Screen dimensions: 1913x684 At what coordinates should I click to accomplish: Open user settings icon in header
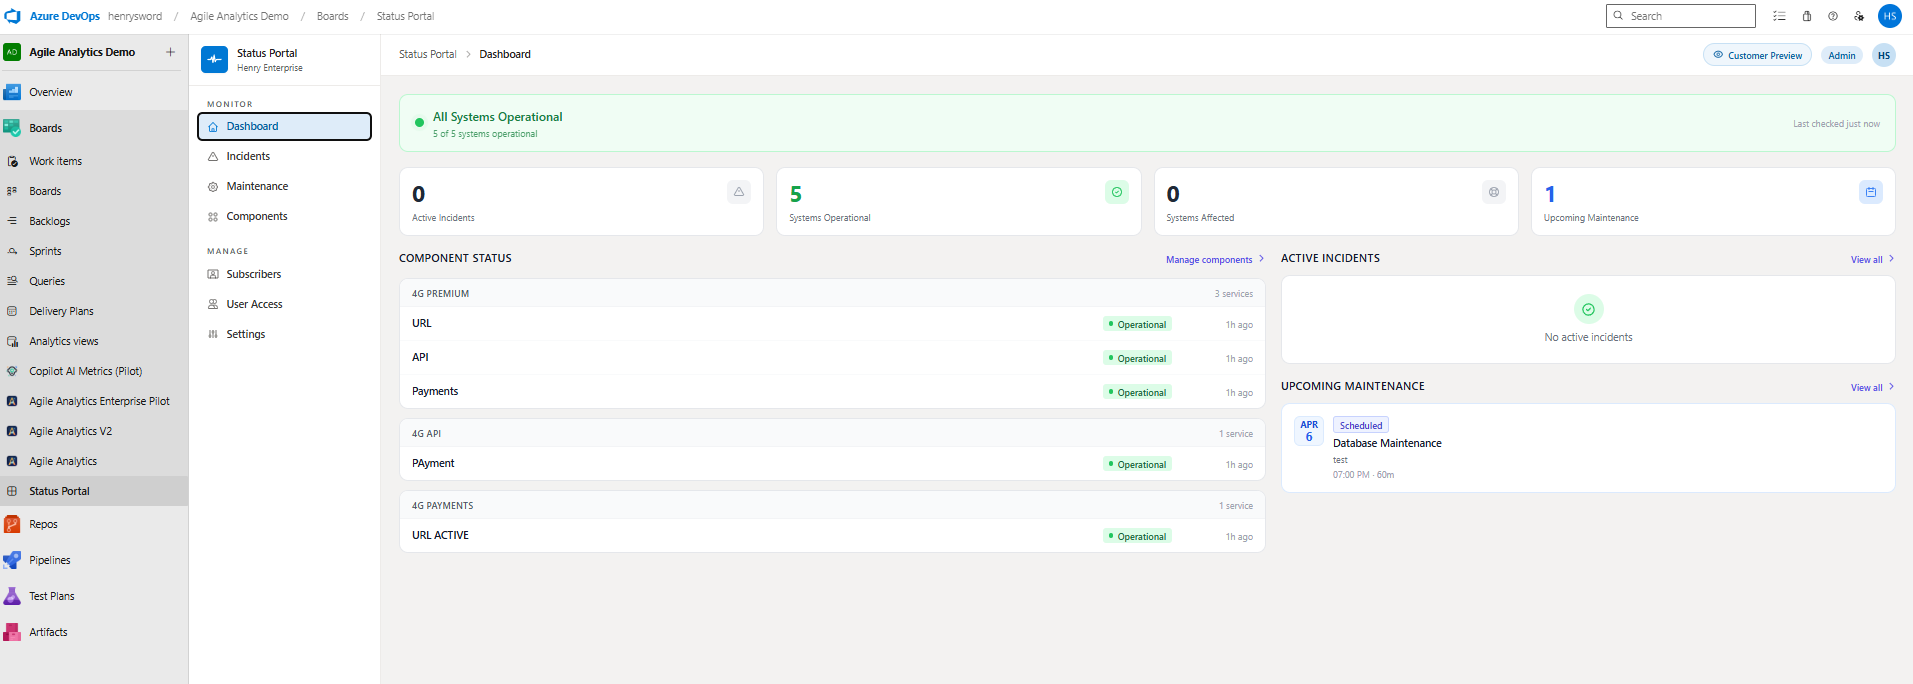point(1859,16)
